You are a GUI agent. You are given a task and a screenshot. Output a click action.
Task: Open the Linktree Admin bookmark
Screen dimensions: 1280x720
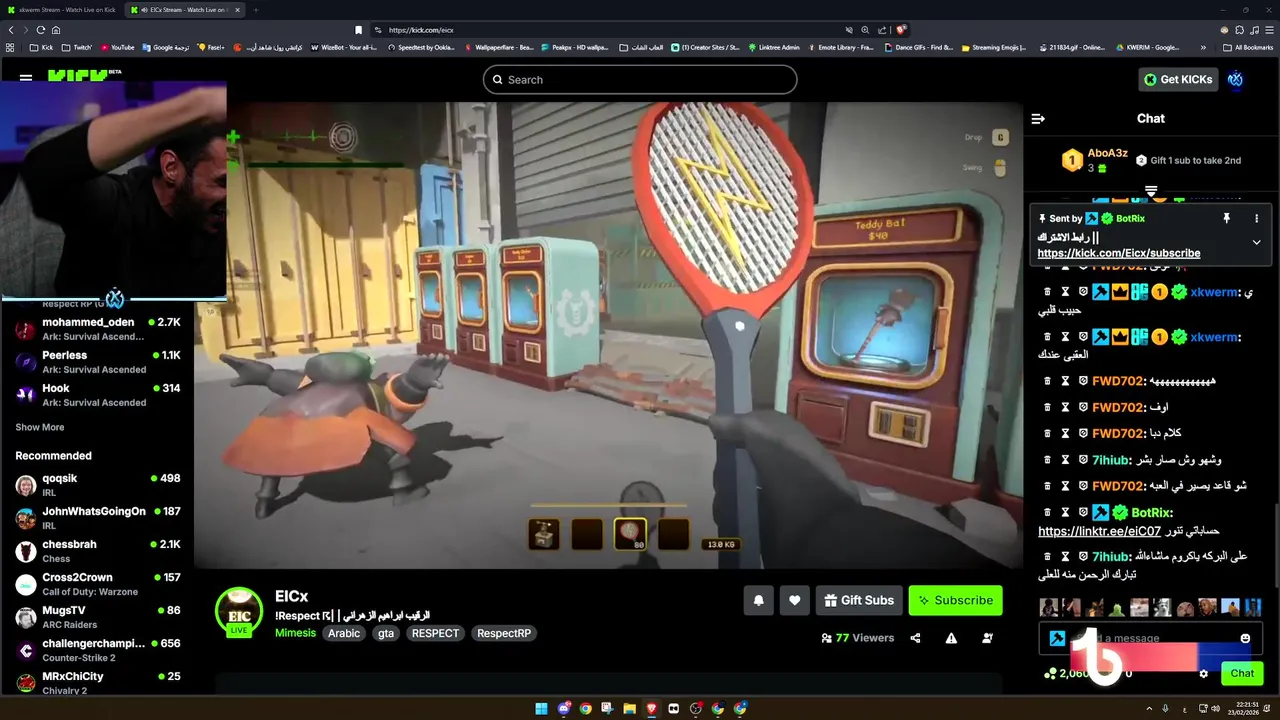pos(774,47)
